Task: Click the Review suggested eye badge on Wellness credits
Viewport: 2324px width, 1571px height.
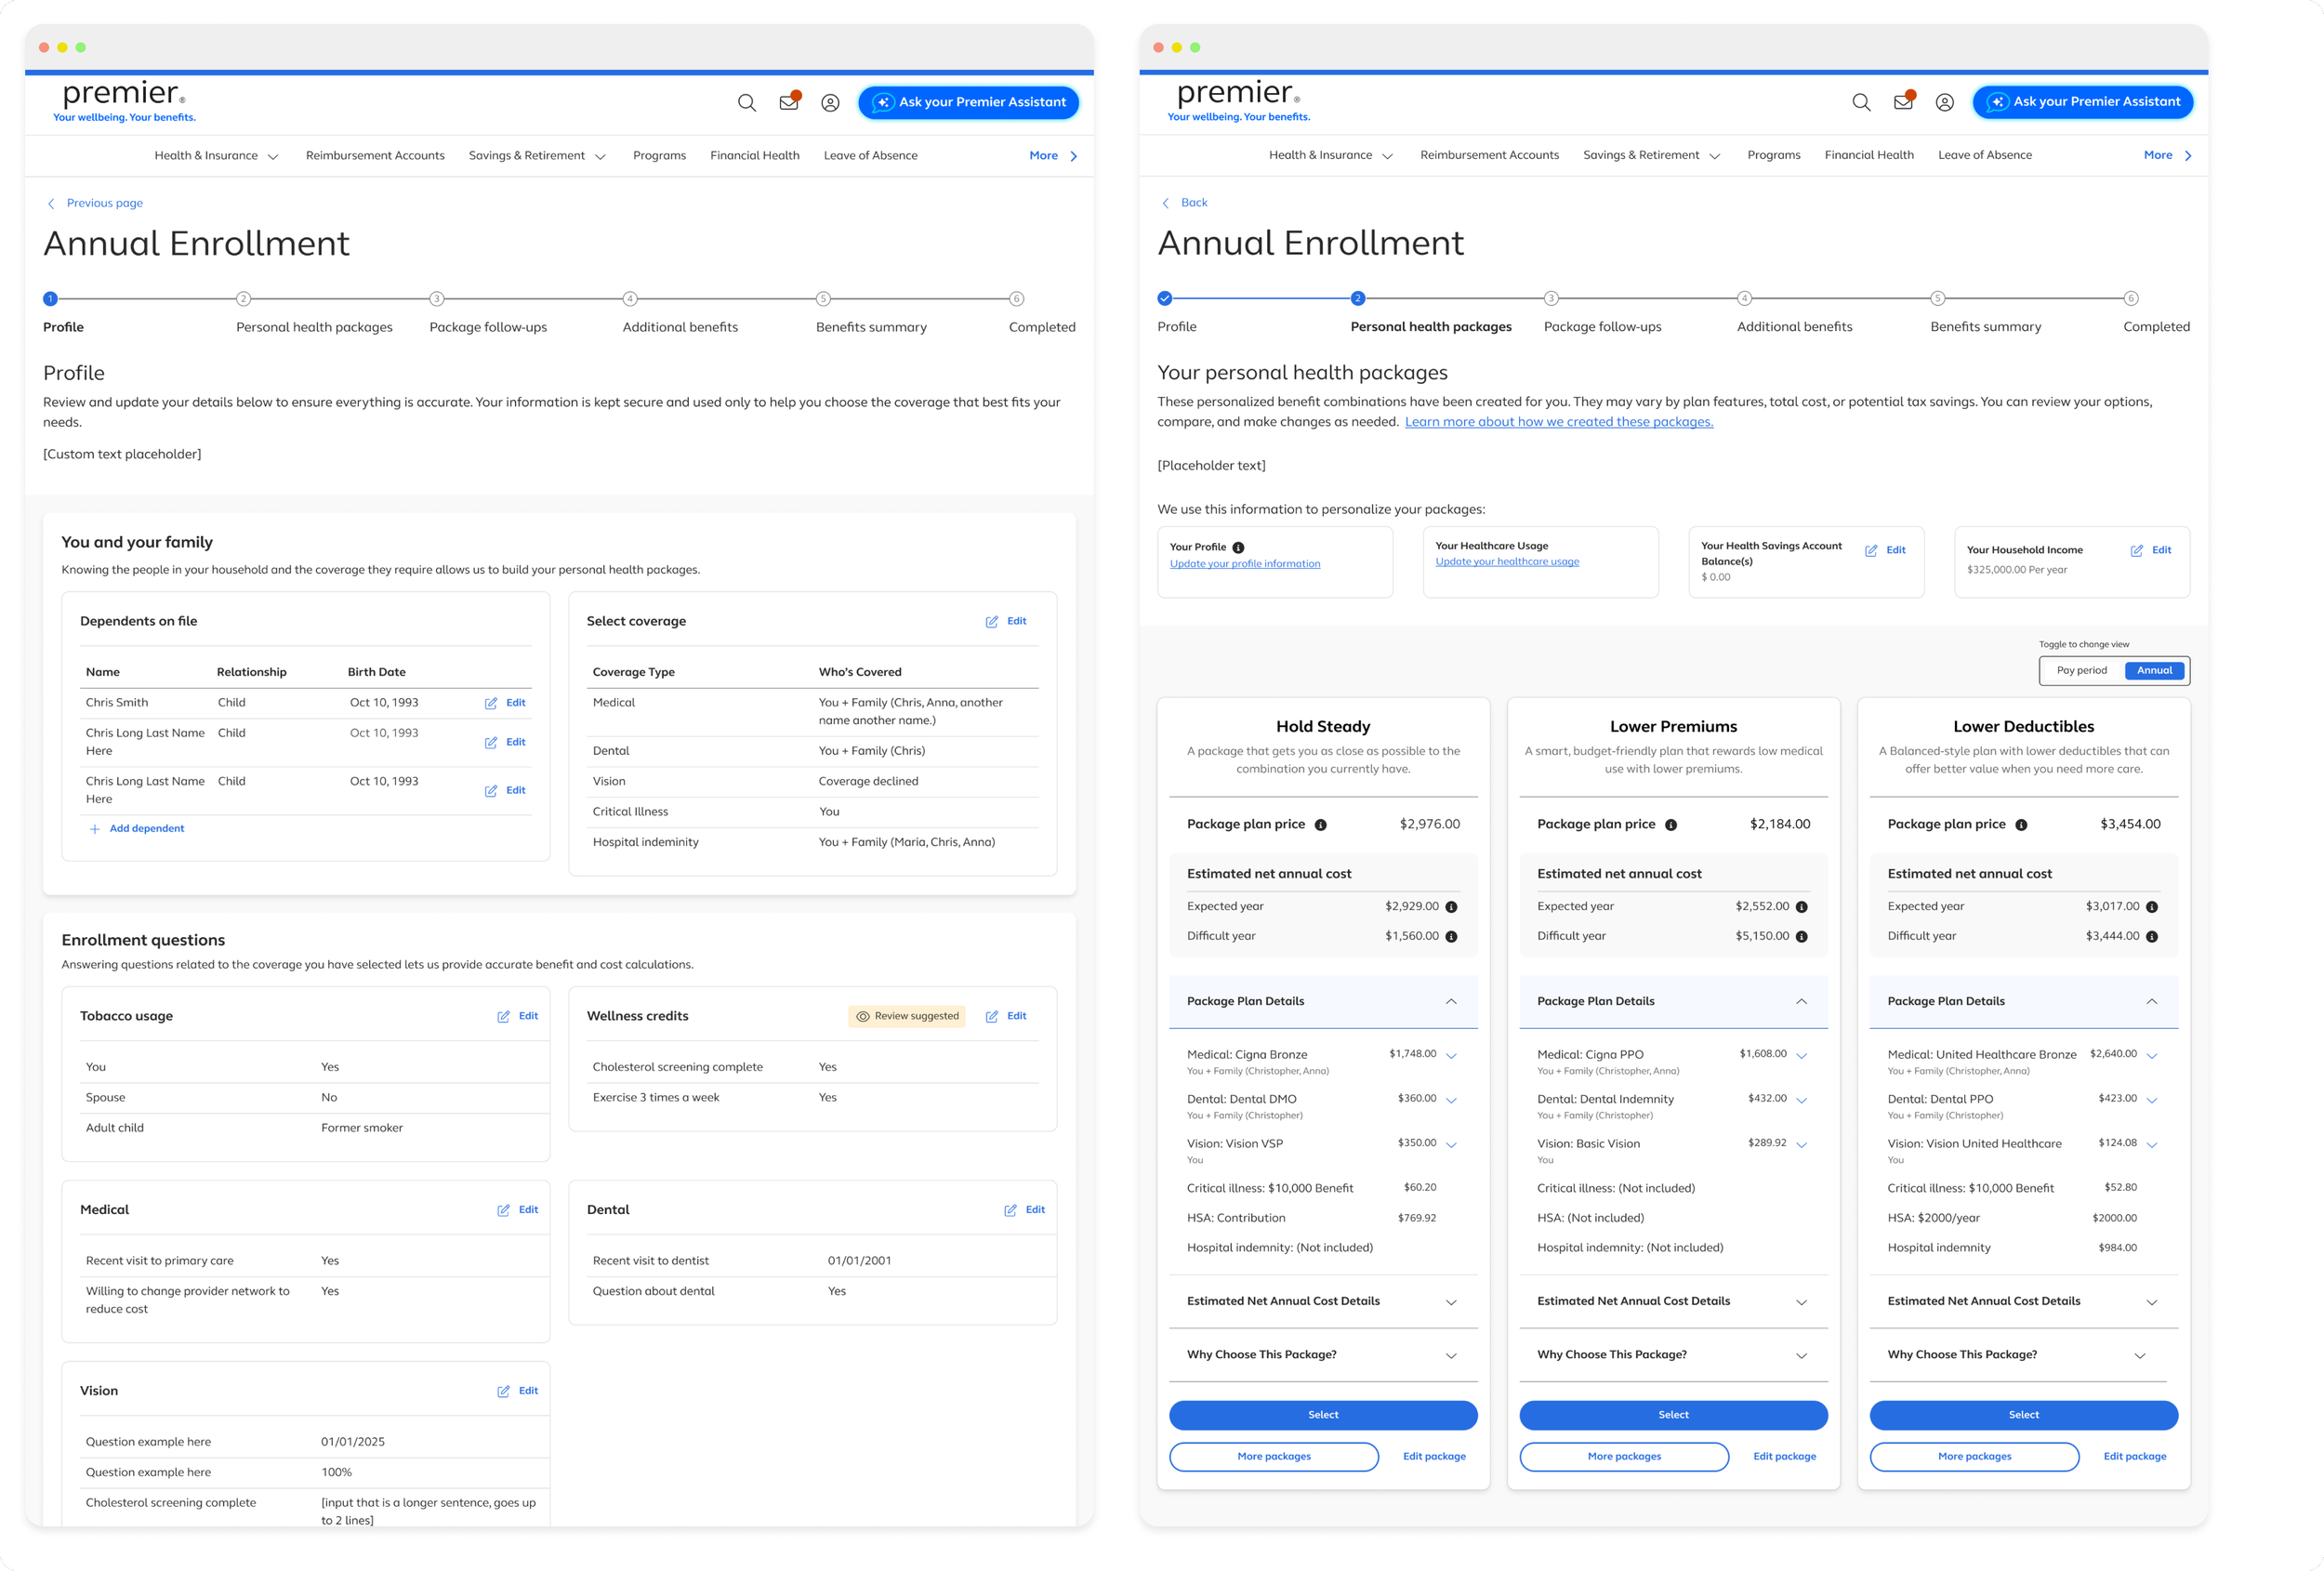Action: click(907, 1016)
